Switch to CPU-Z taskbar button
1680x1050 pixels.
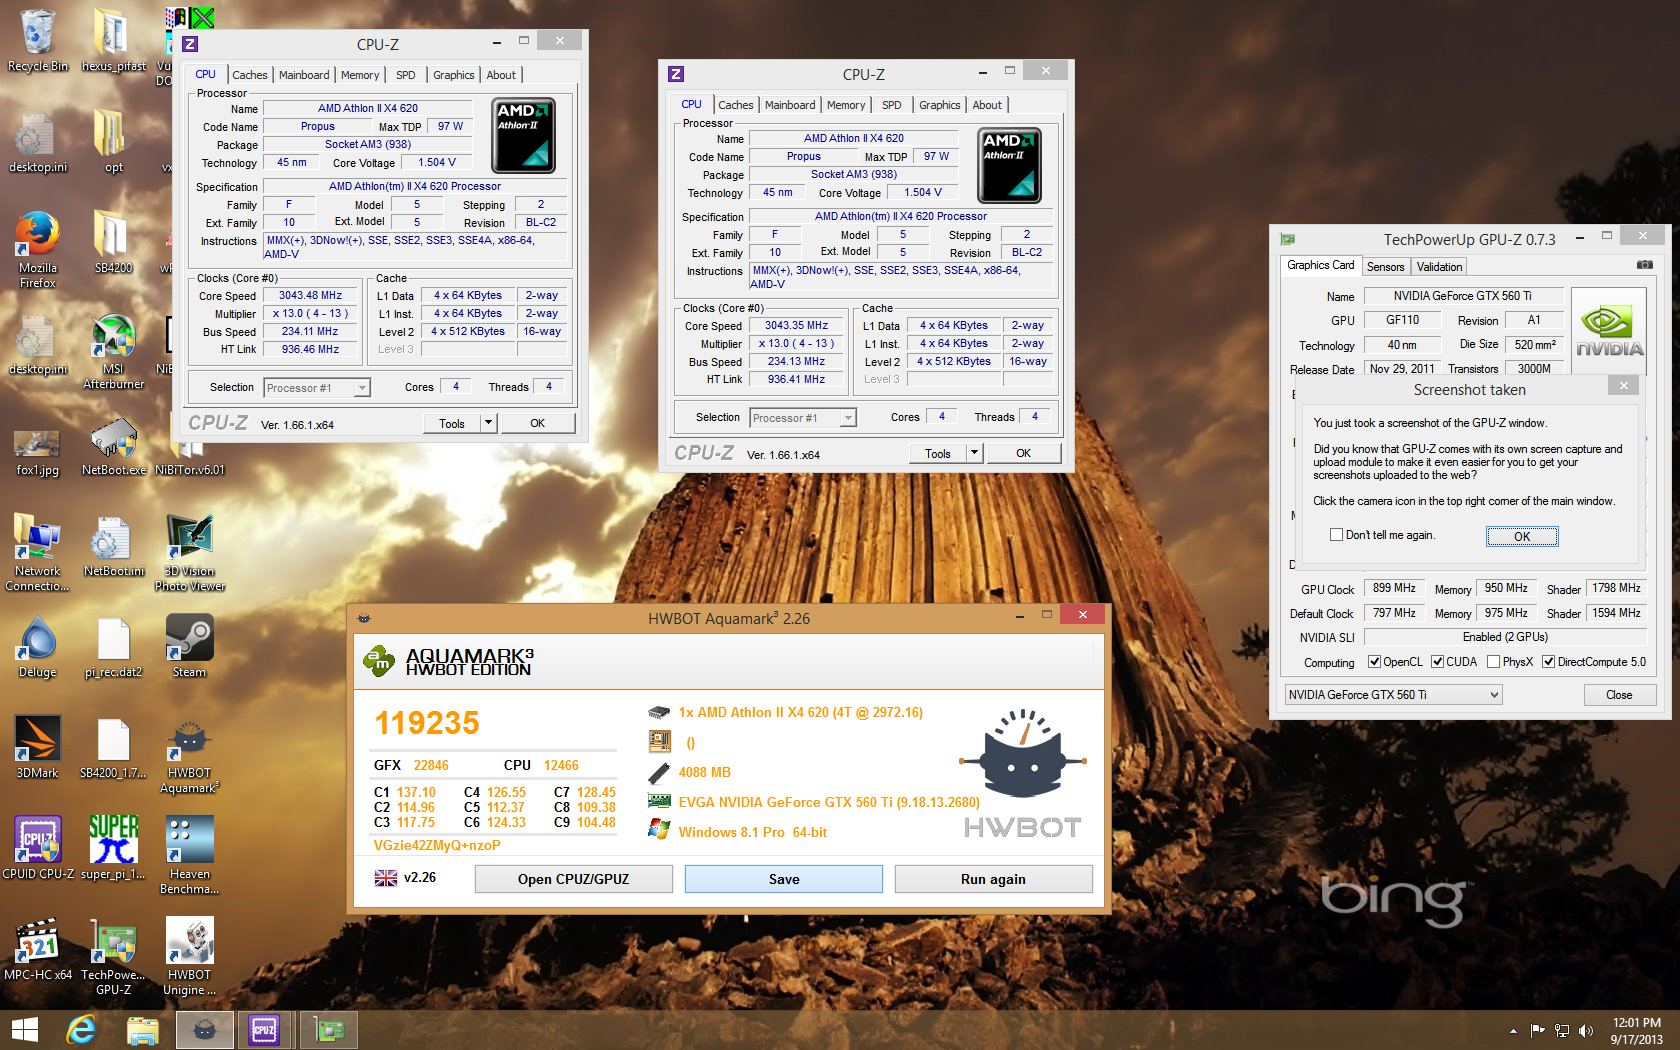click(x=265, y=1030)
